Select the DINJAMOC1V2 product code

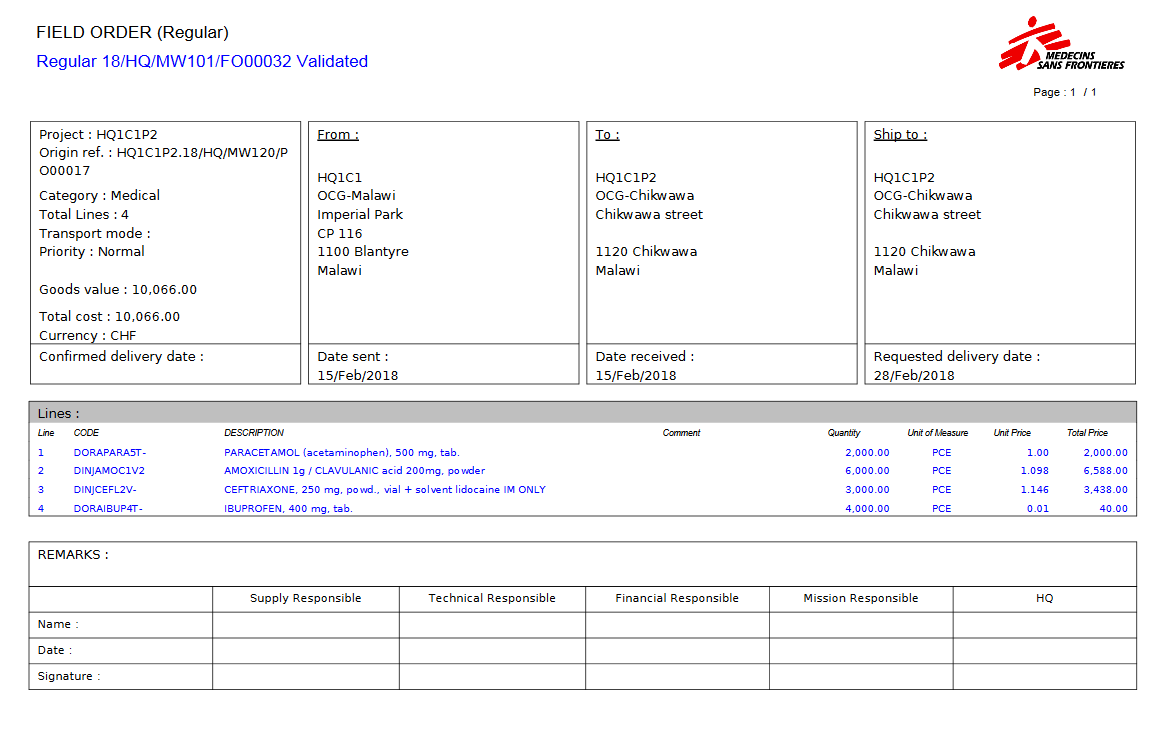(x=109, y=471)
